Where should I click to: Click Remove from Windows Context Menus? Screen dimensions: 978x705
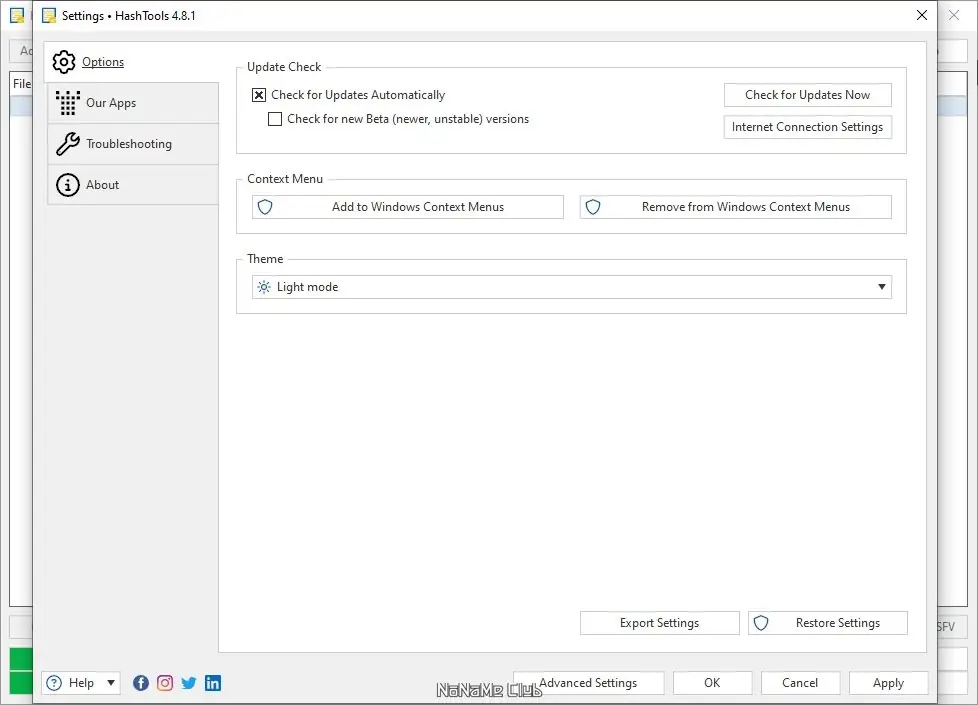click(x=735, y=207)
